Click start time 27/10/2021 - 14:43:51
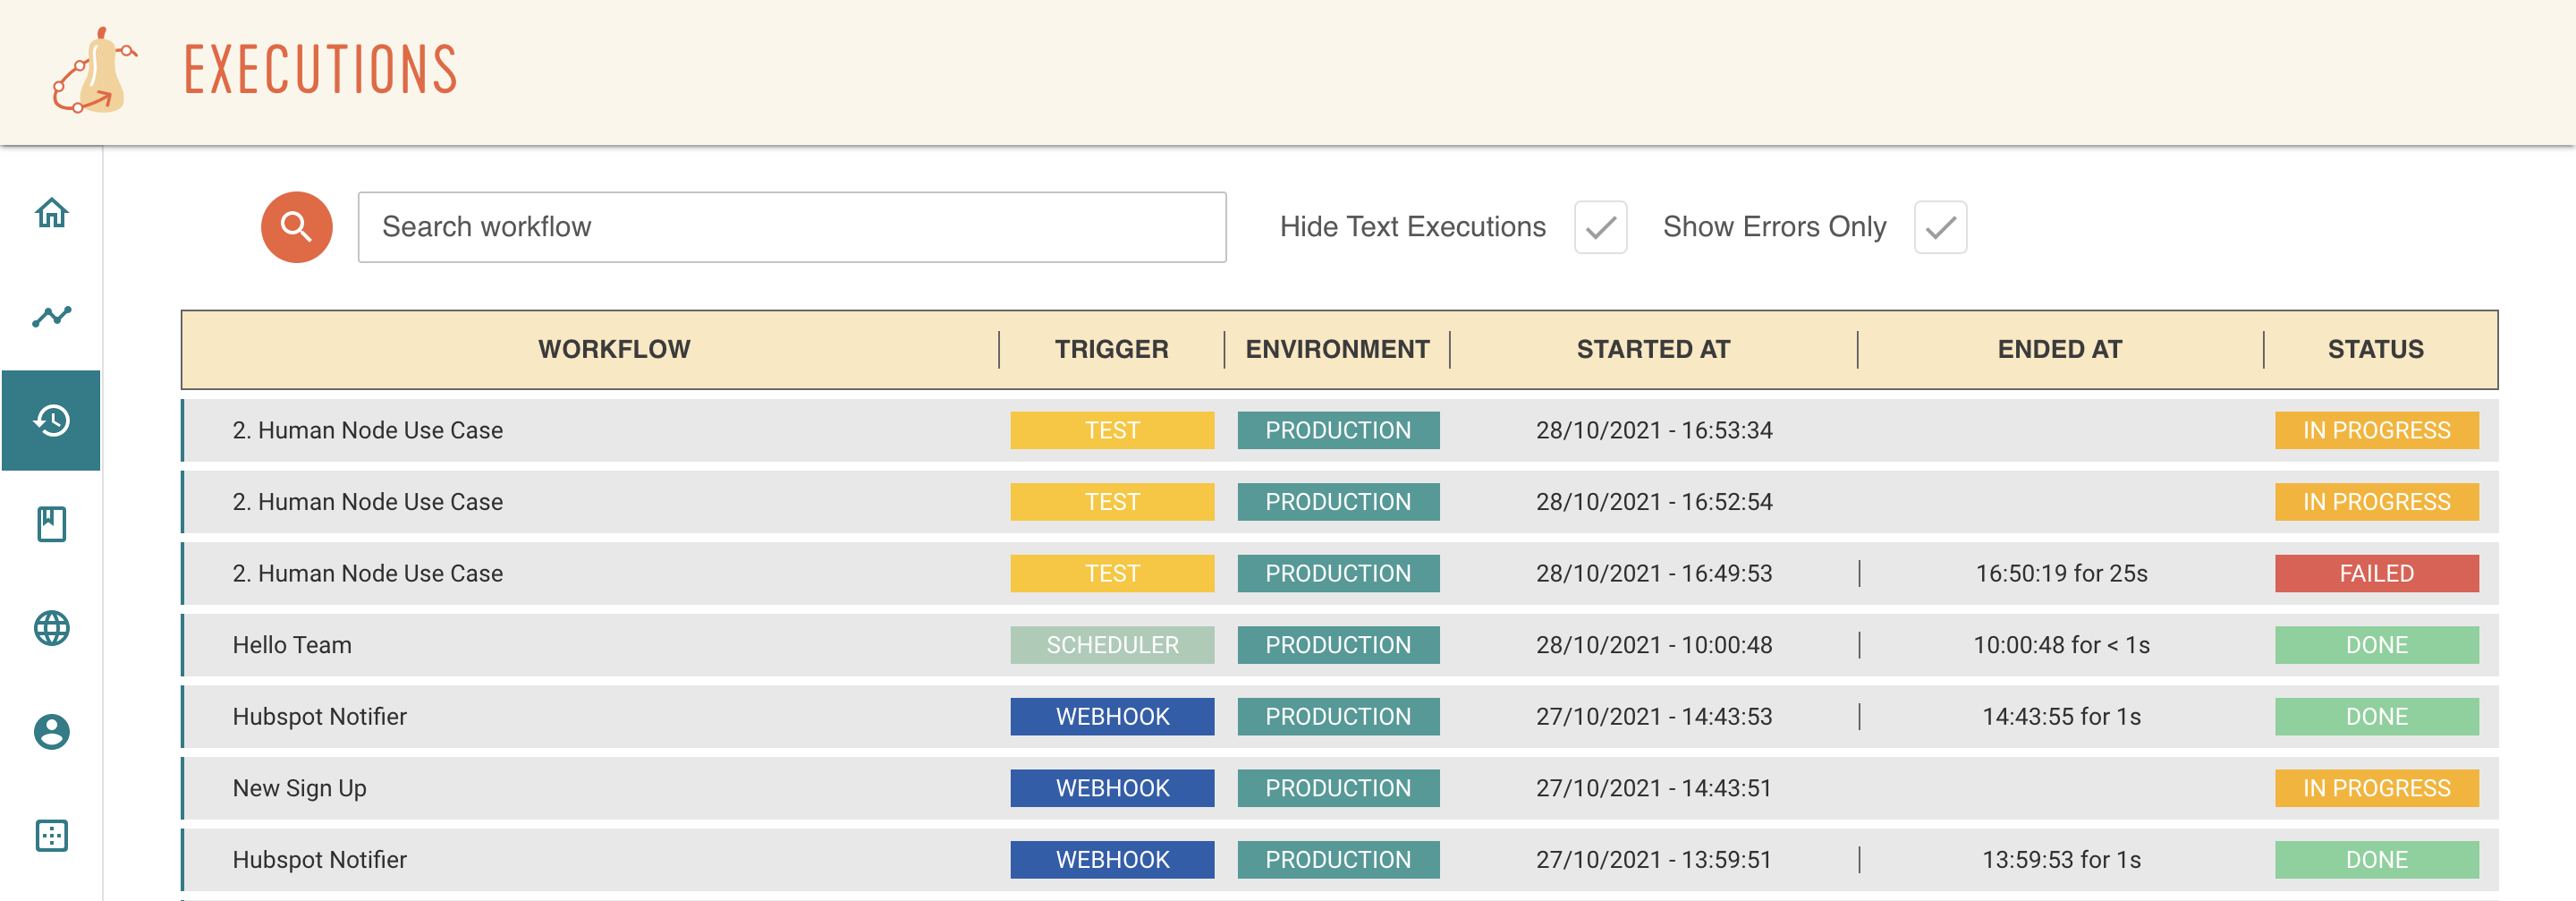This screenshot has height=901, width=2576. tap(1654, 788)
